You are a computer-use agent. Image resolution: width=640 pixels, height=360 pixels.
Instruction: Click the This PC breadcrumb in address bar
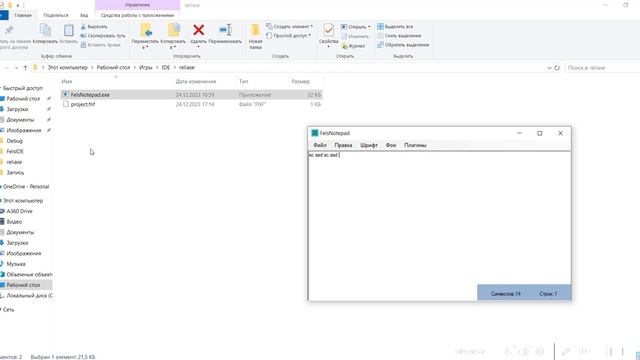coord(68,67)
